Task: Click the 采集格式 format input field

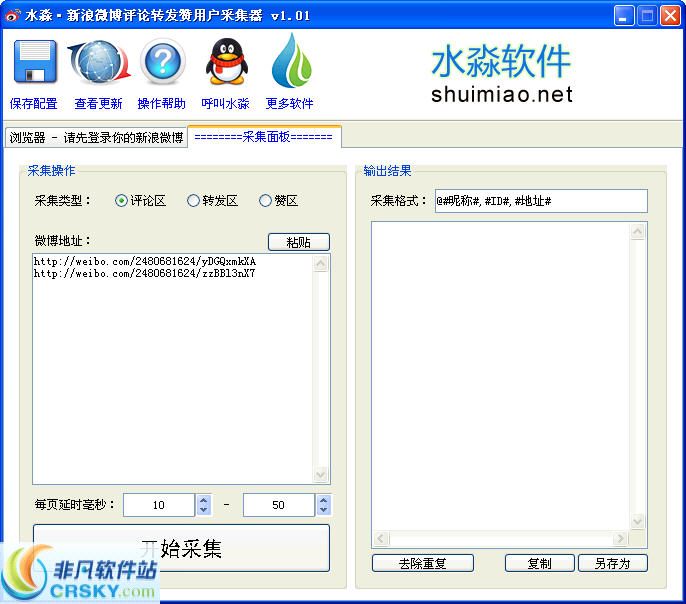Action: point(541,201)
